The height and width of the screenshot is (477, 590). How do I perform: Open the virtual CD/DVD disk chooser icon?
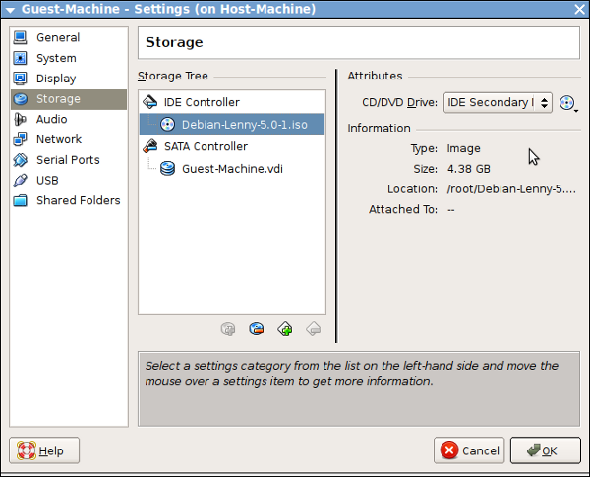[x=568, y=103]
